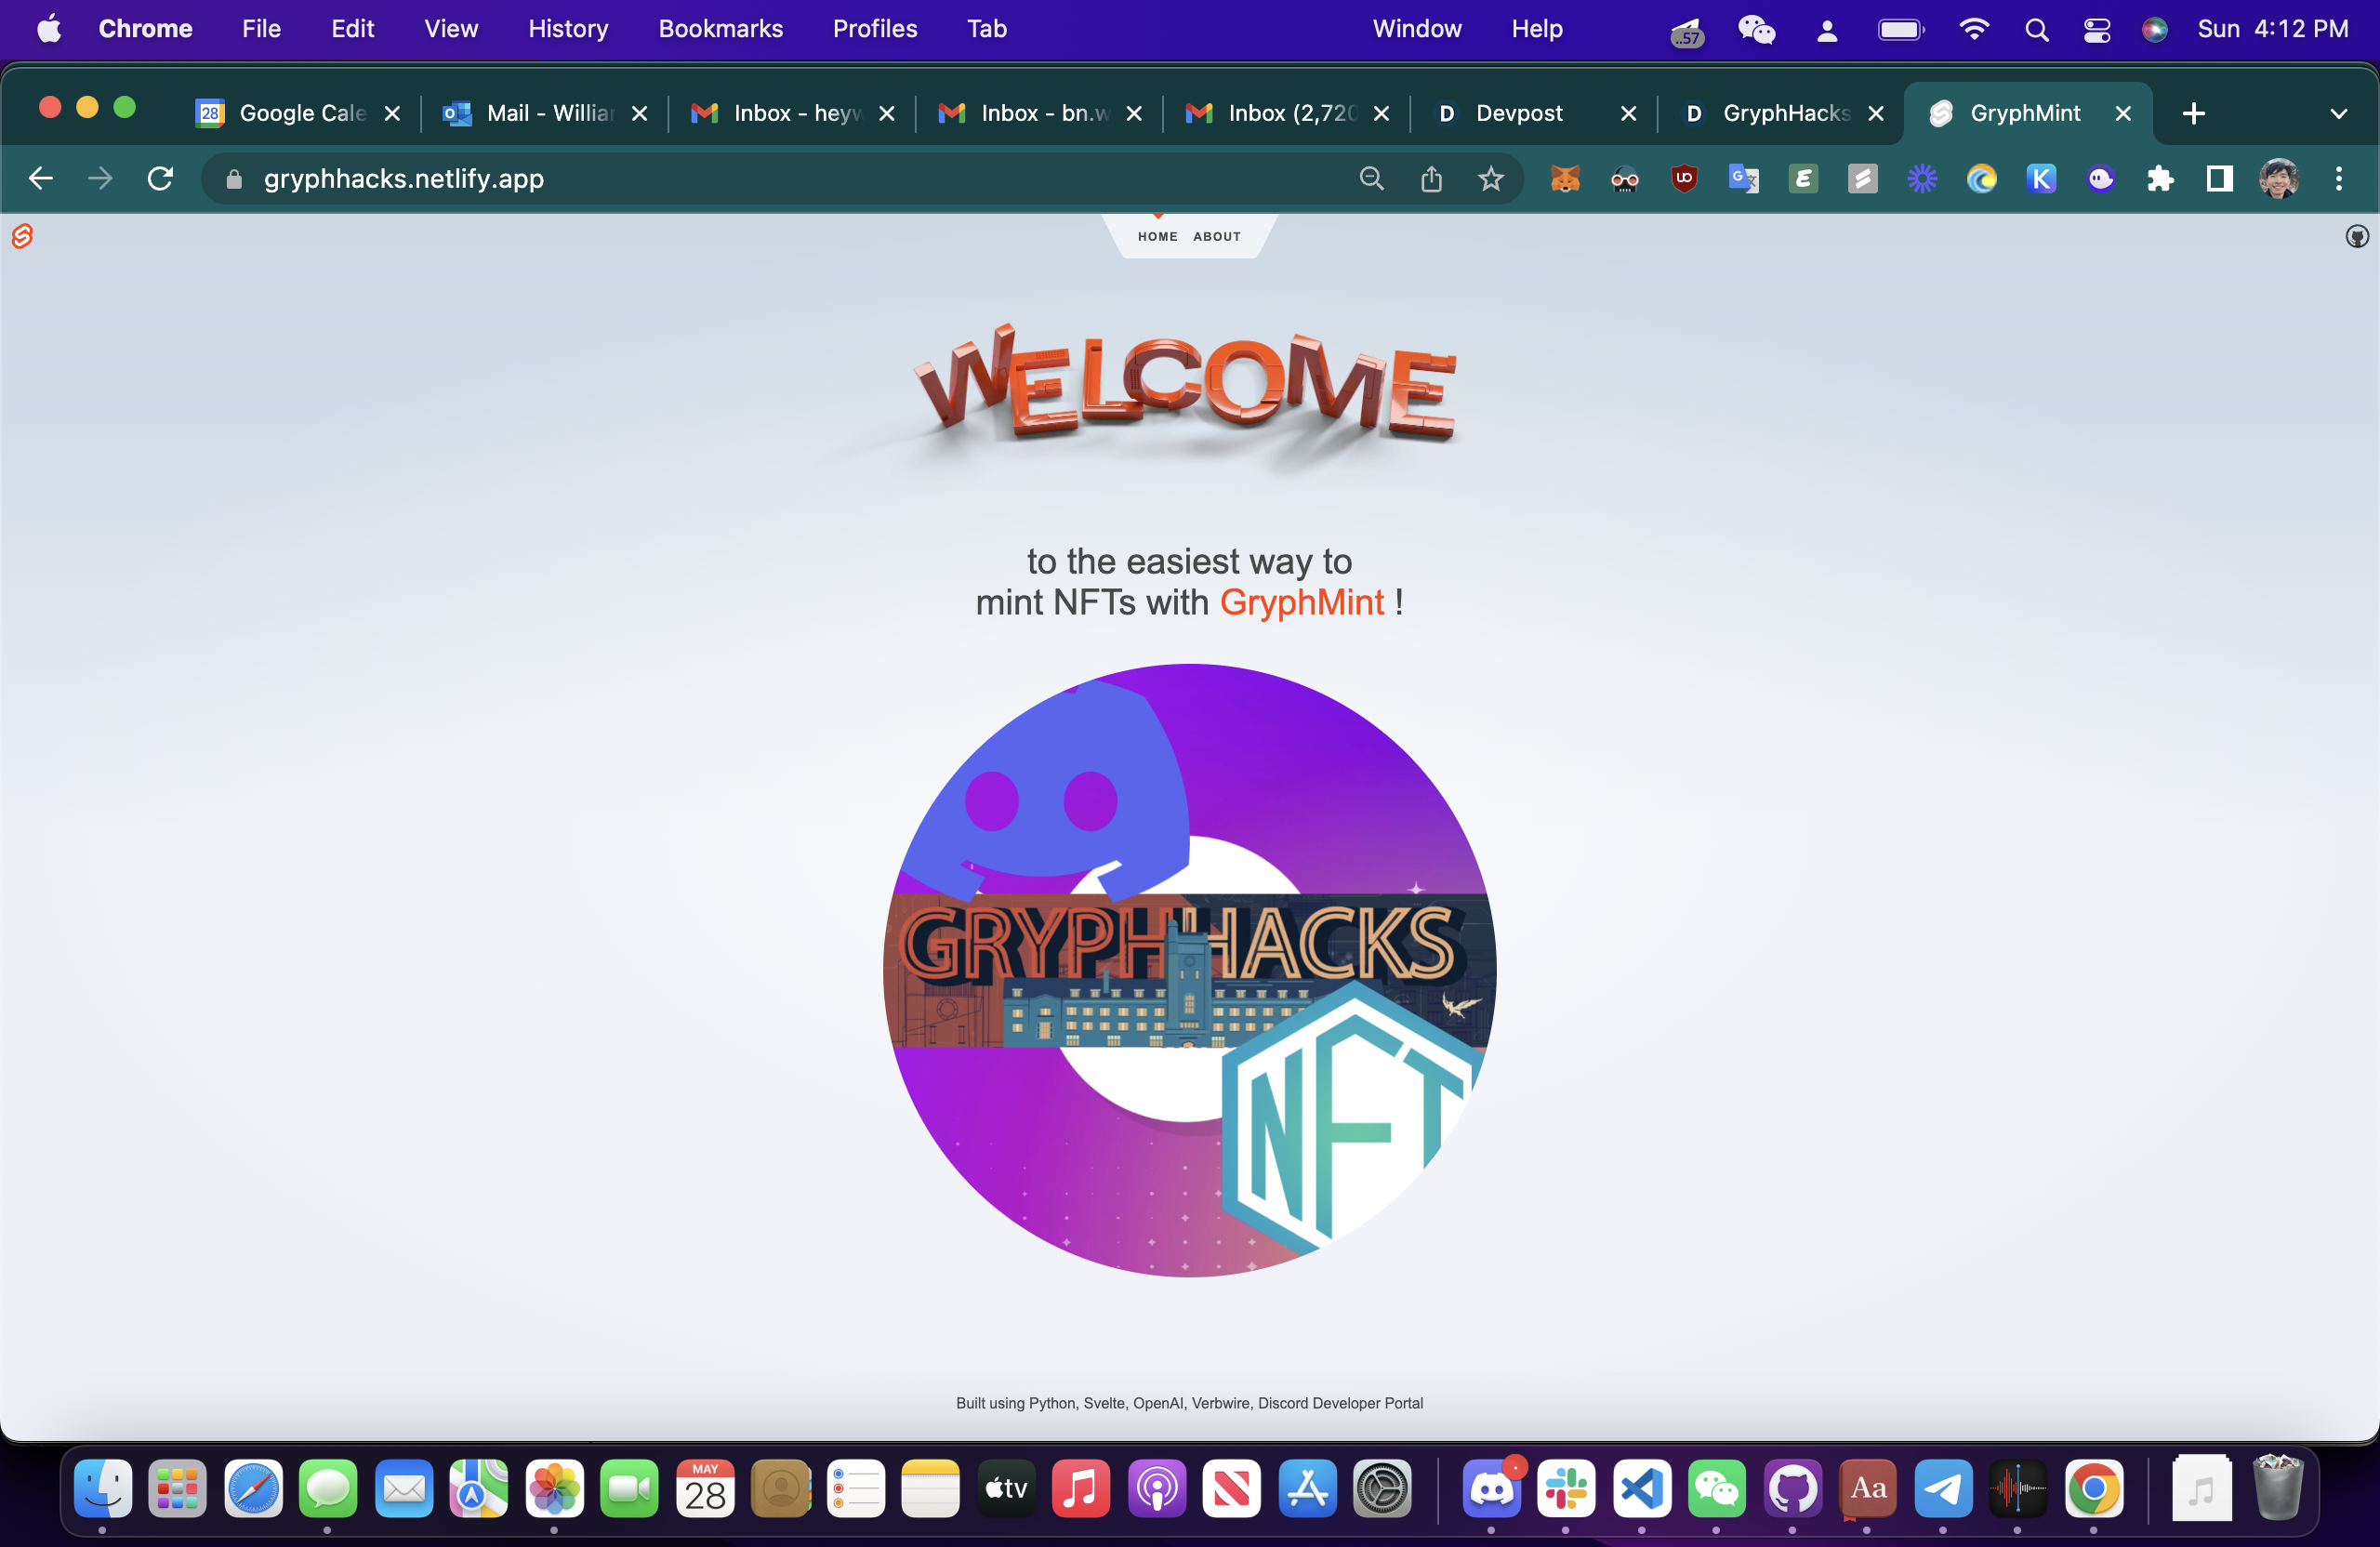Click the HOME navigation link
Image resolution: width=2380 pixels, height=1547 pixels.
coord(1157,237)
